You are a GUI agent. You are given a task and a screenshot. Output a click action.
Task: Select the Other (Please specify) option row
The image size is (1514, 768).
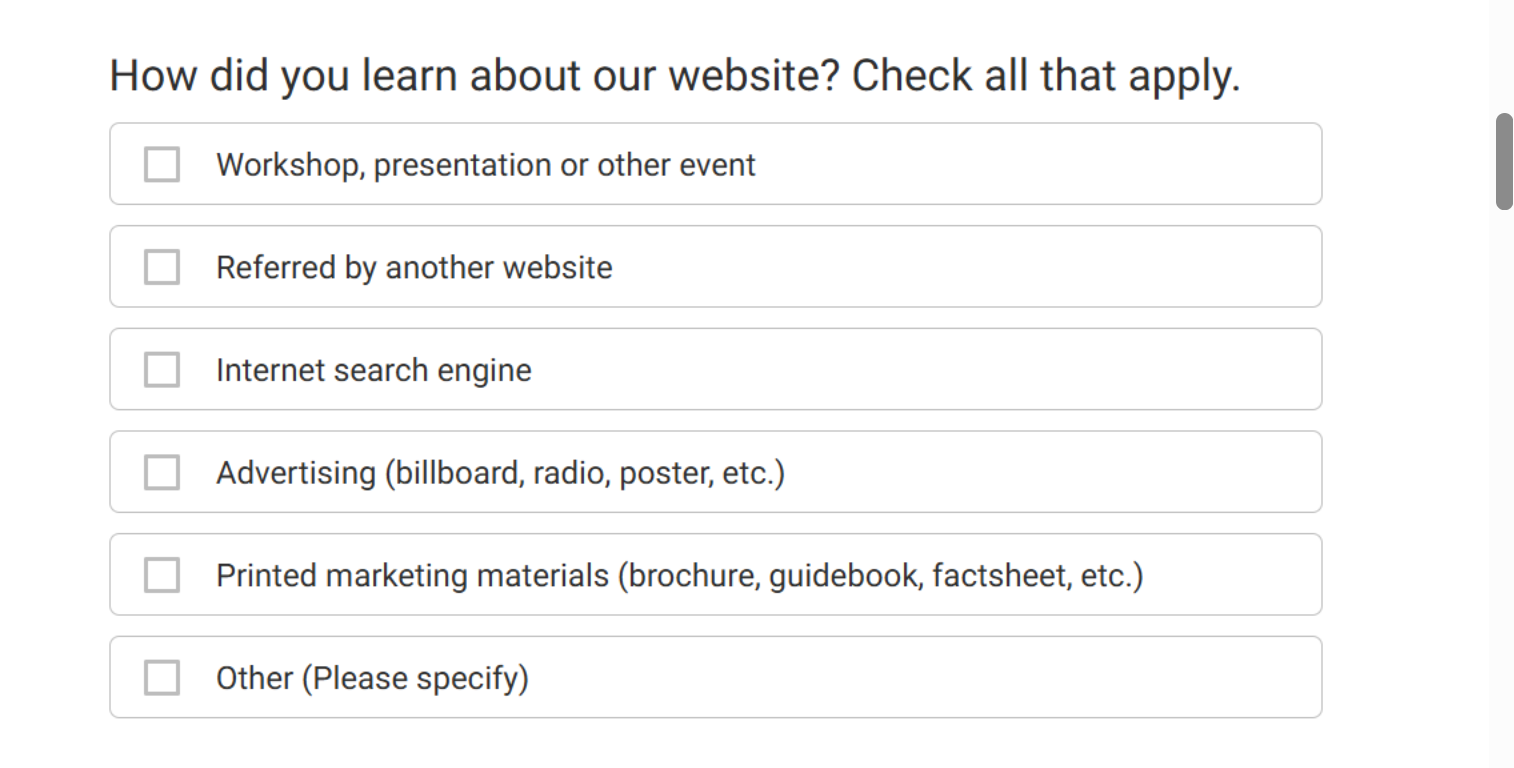[x=716, y=677]
